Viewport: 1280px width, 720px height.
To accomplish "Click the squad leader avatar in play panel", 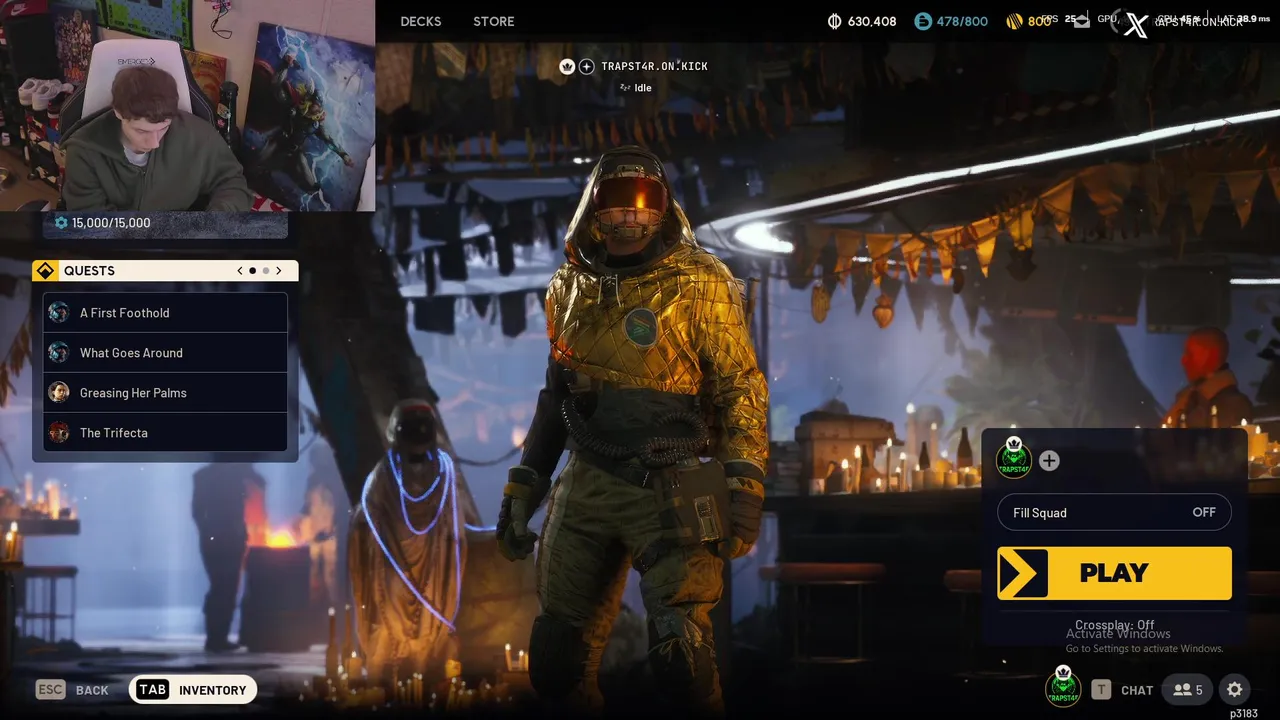I will (1014, 459).
